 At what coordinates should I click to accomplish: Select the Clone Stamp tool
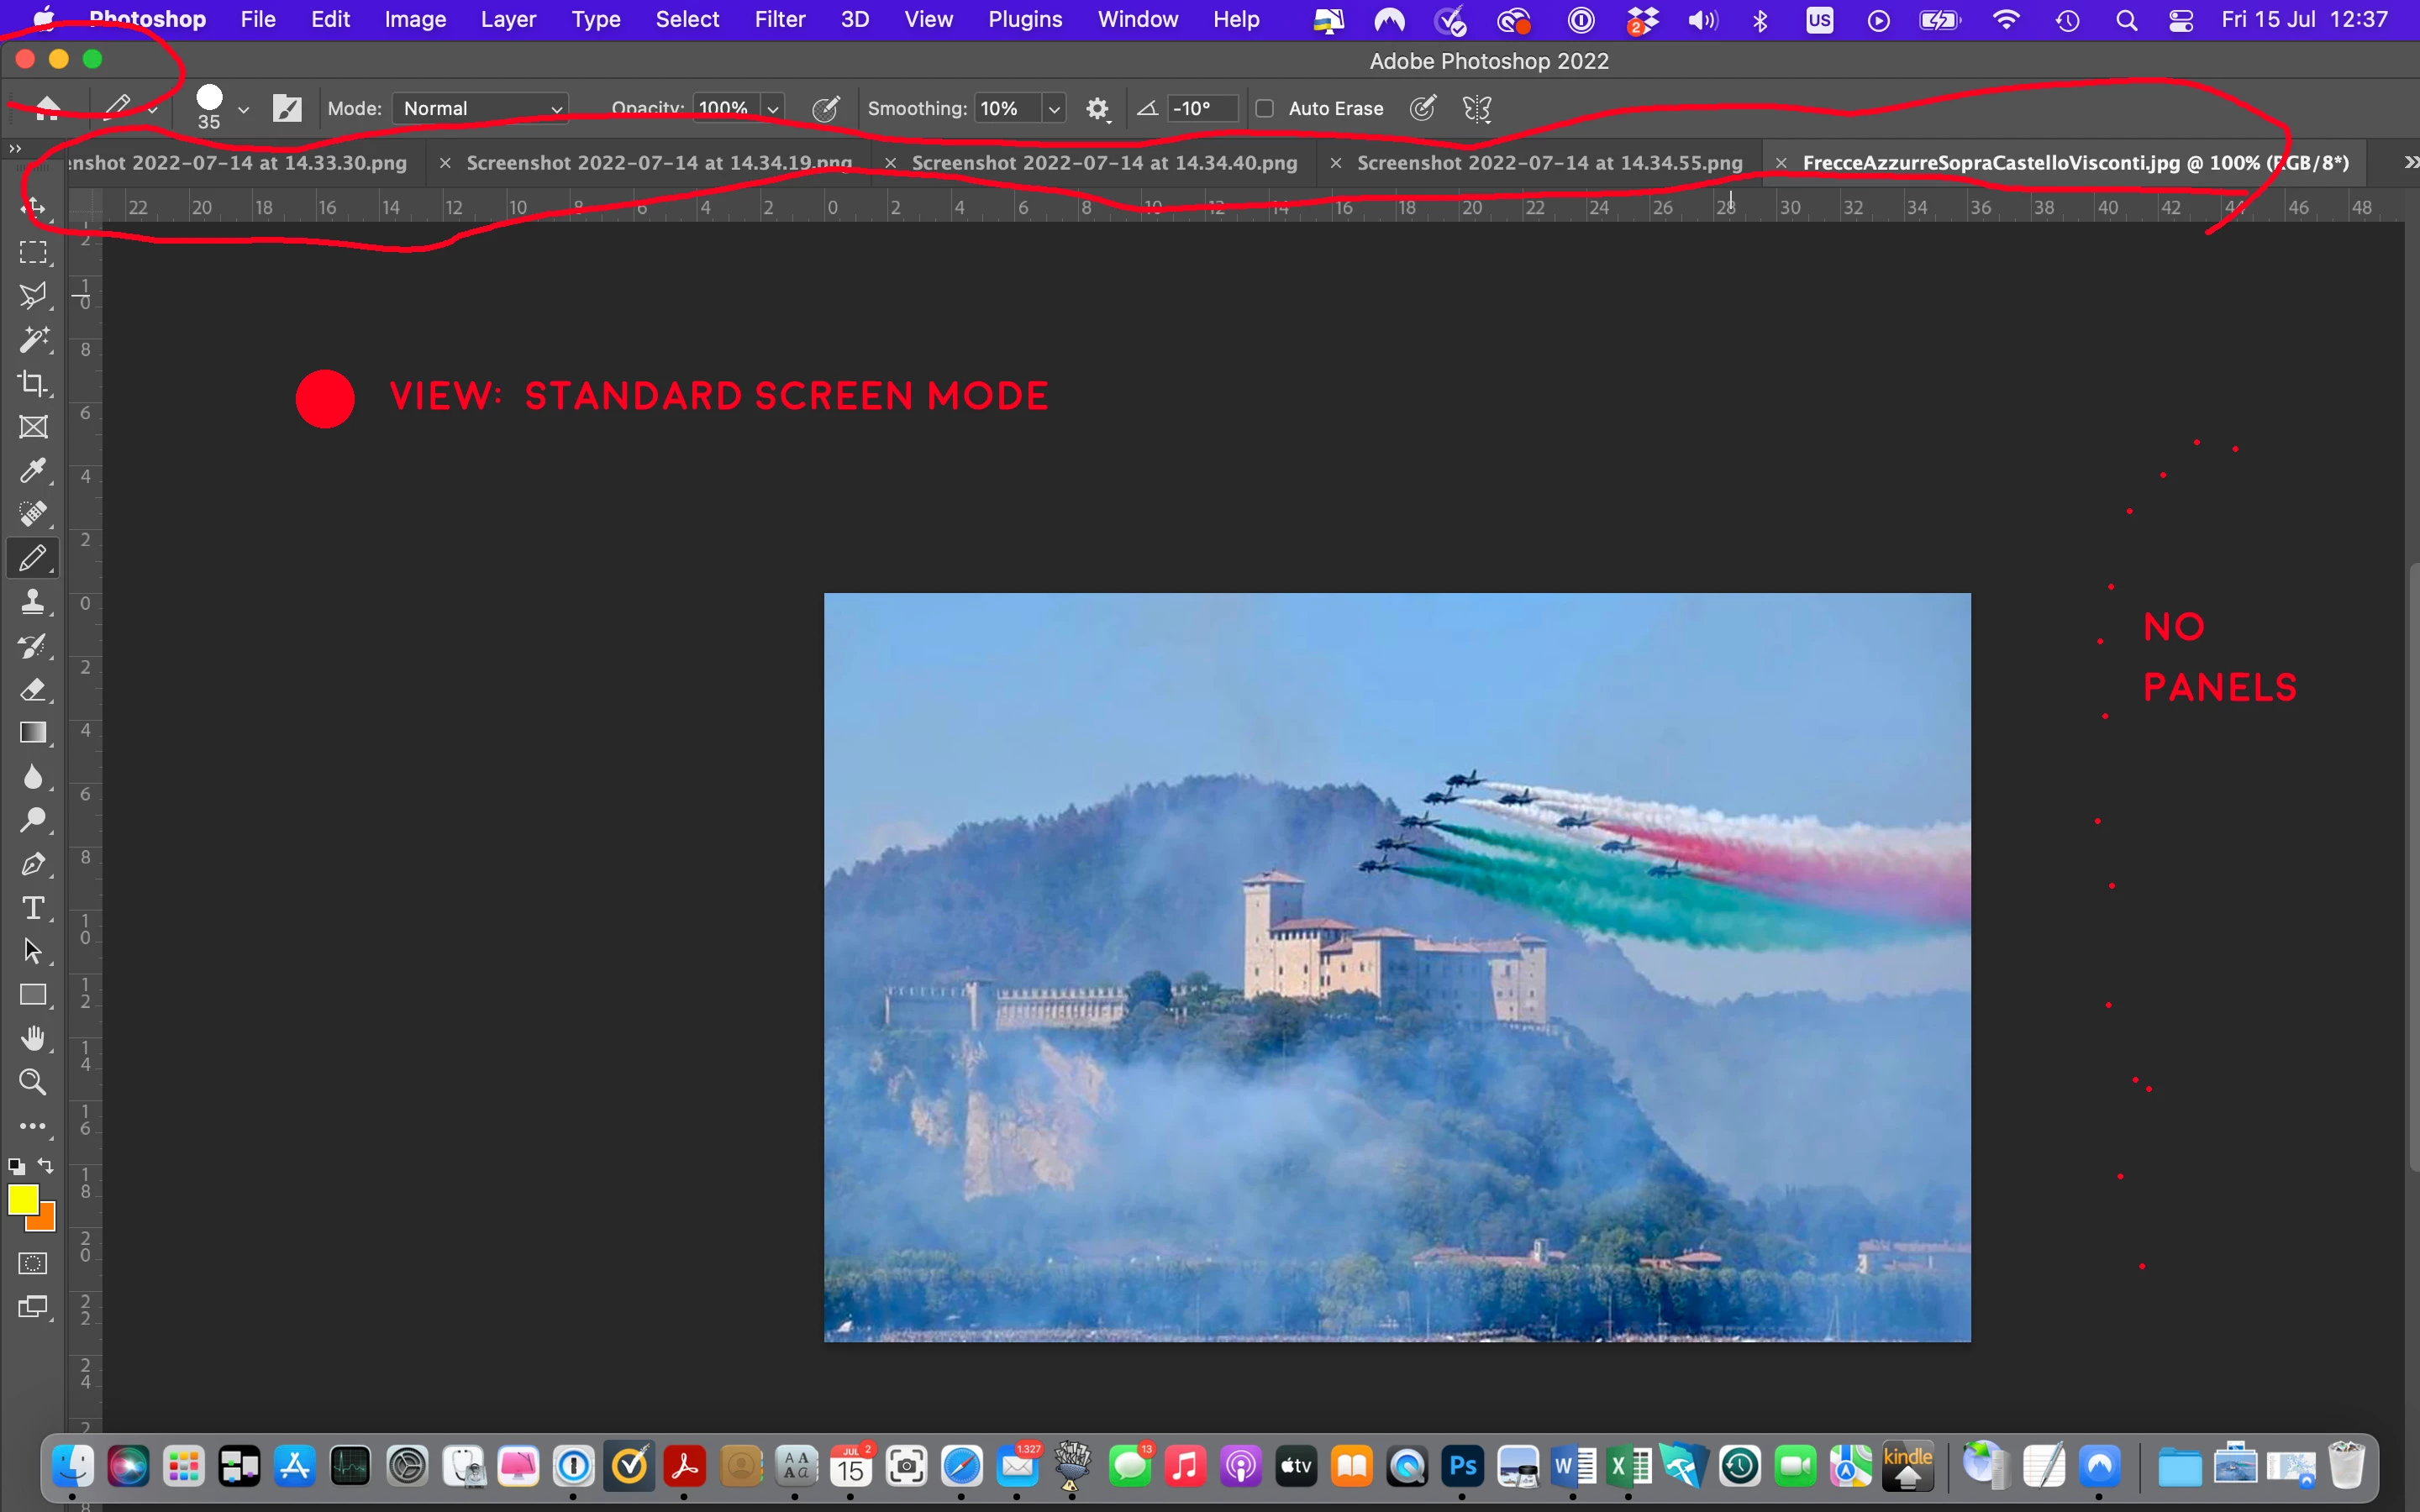point(33,601)
